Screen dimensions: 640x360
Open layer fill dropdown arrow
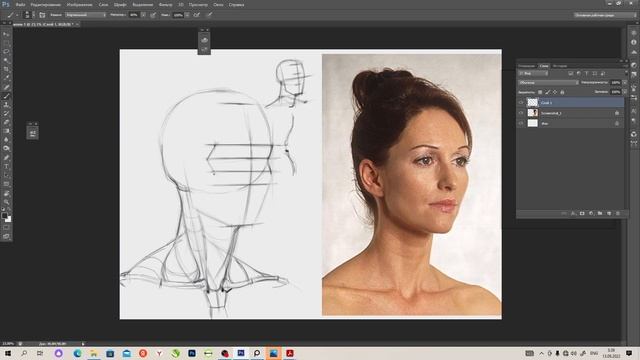point(624,92)
